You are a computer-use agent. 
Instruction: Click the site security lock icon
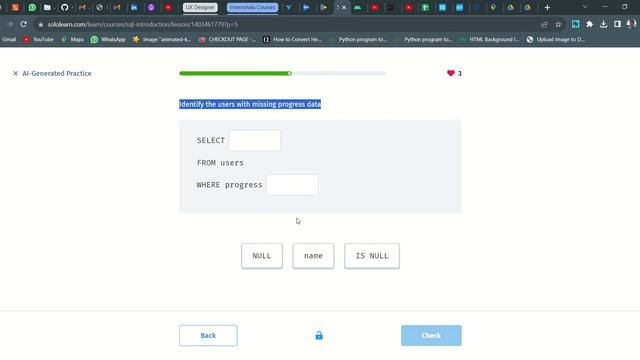40,24
